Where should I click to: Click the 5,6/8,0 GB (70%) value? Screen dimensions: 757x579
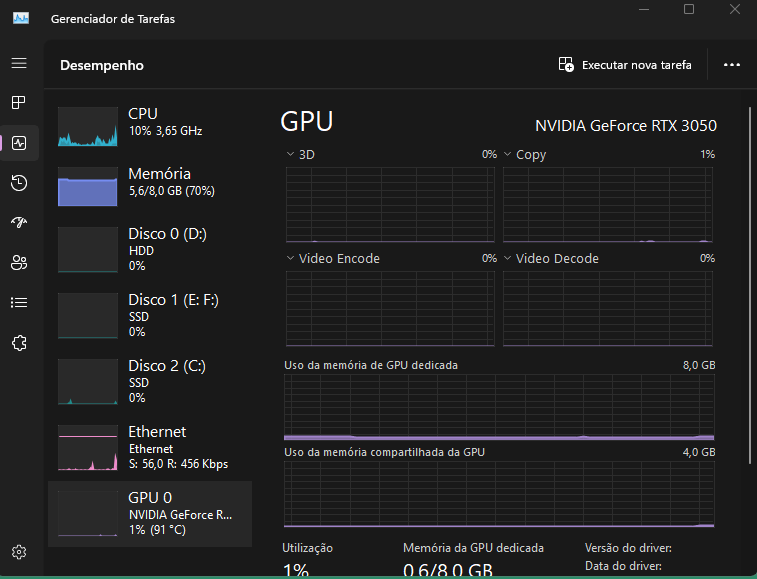click(172, 191)
